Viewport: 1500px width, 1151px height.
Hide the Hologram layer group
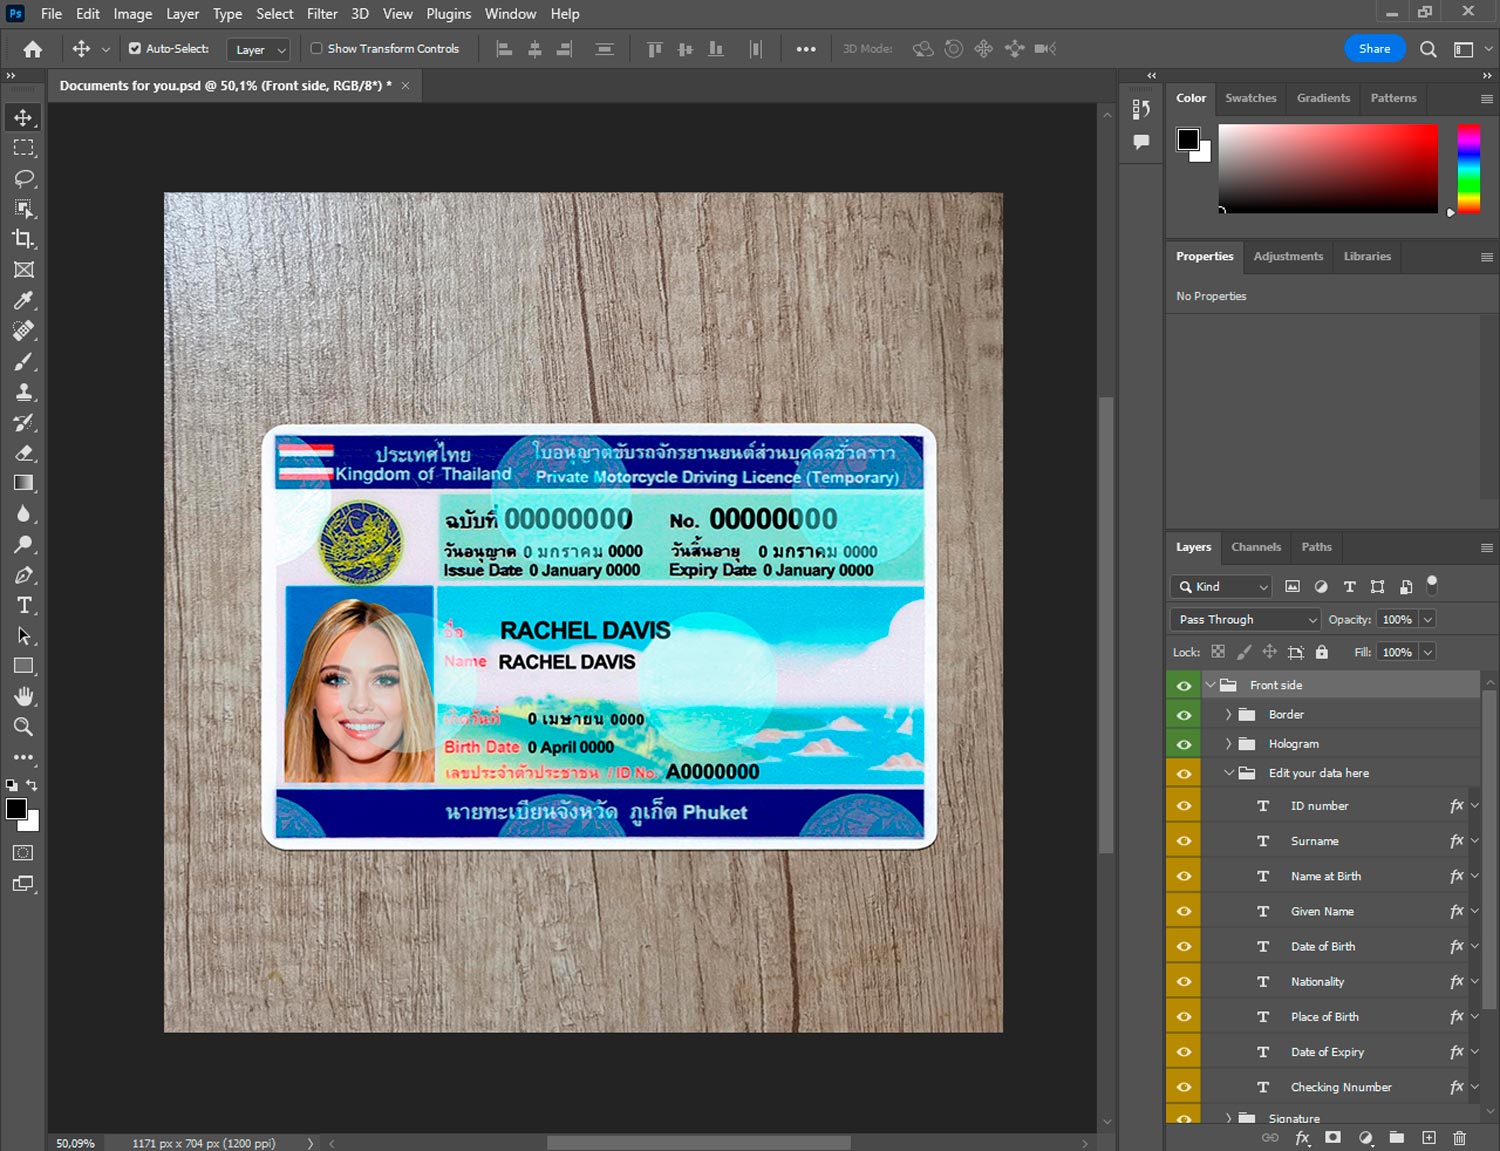tap(1184, 744)
